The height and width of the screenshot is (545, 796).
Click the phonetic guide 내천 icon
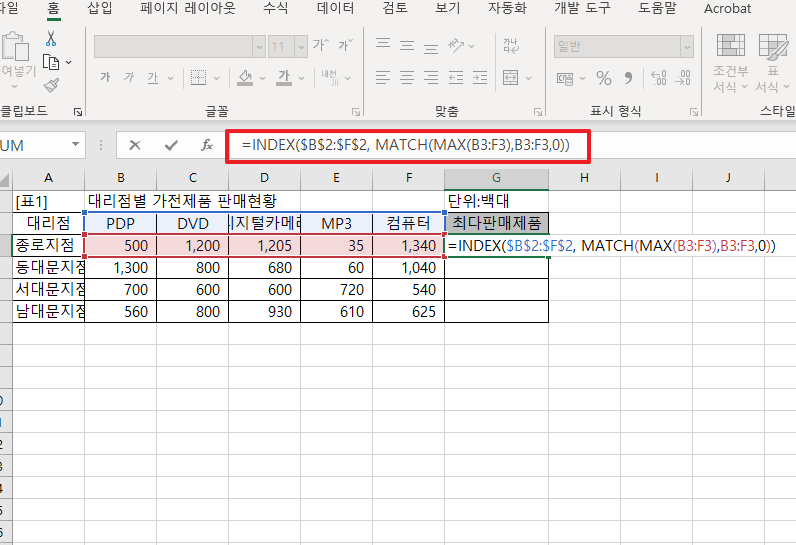(x=329, y=78)
